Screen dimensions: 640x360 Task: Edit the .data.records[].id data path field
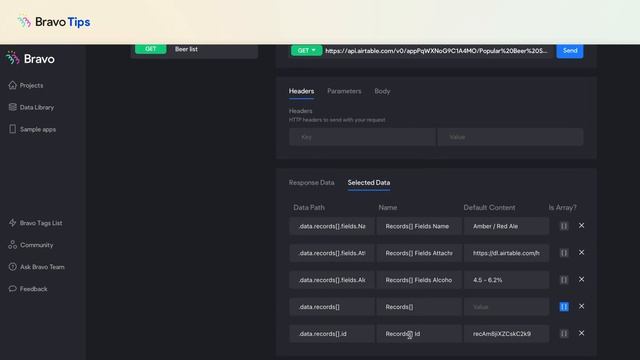click(x=332, y=334)
